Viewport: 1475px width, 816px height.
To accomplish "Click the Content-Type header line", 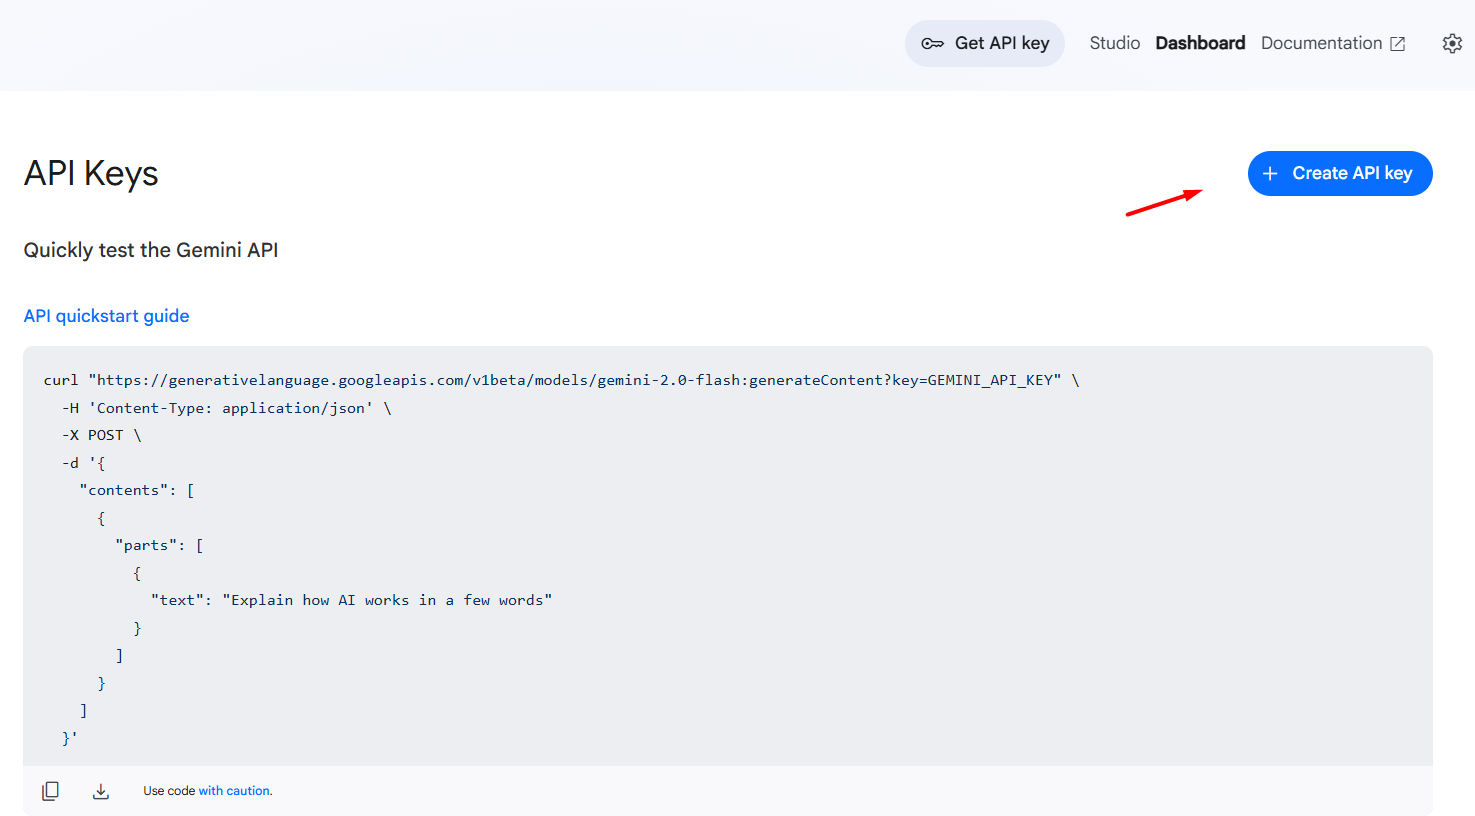I will pos(227,408).
